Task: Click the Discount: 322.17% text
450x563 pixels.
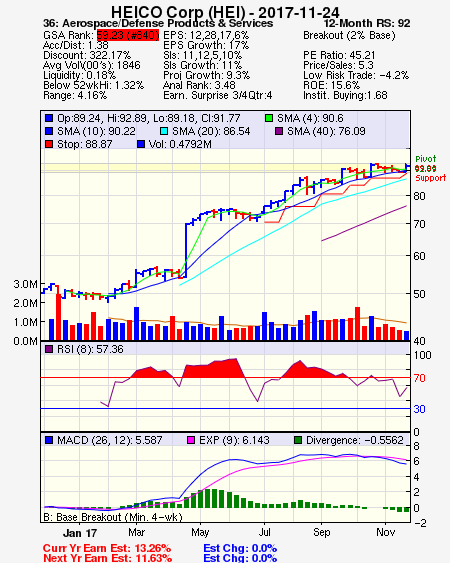Action: click(x=87, y=55)
